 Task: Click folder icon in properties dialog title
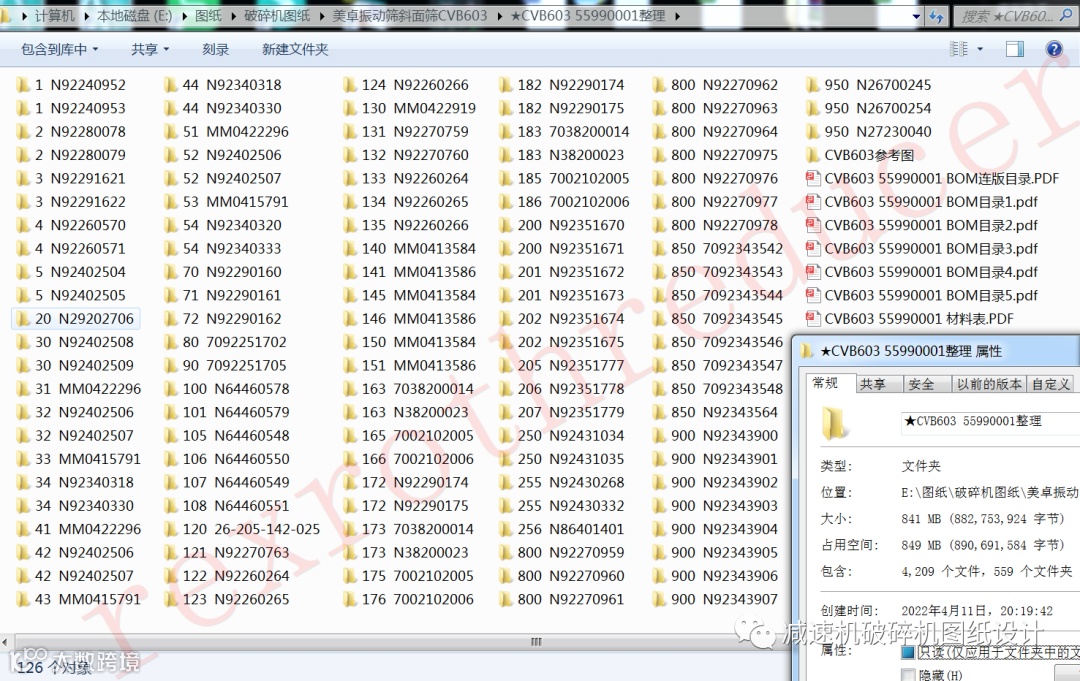[807, 352]
